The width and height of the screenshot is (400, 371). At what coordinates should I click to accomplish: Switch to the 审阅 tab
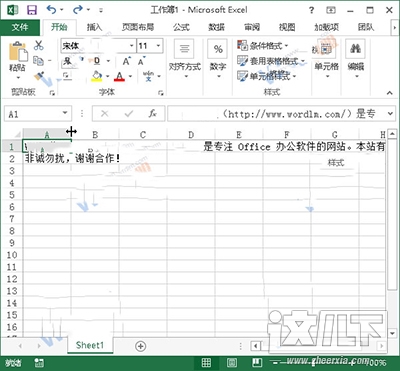252,27
